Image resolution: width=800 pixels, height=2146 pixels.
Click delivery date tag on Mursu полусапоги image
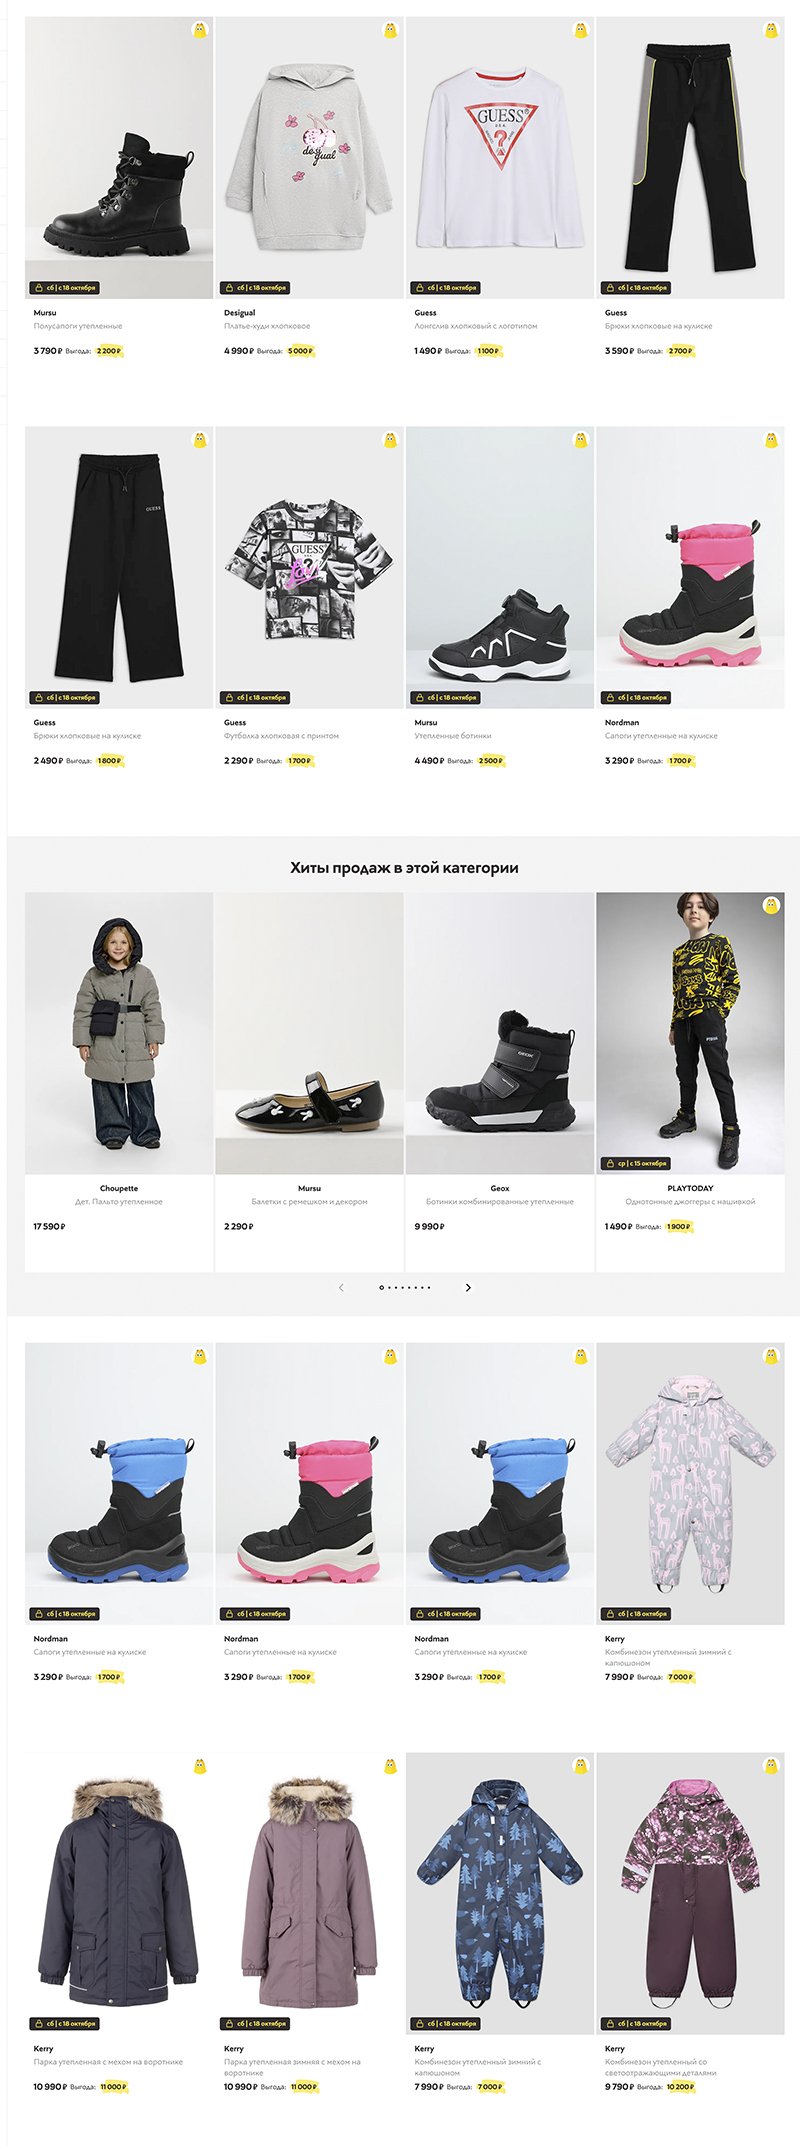point(64,288)
